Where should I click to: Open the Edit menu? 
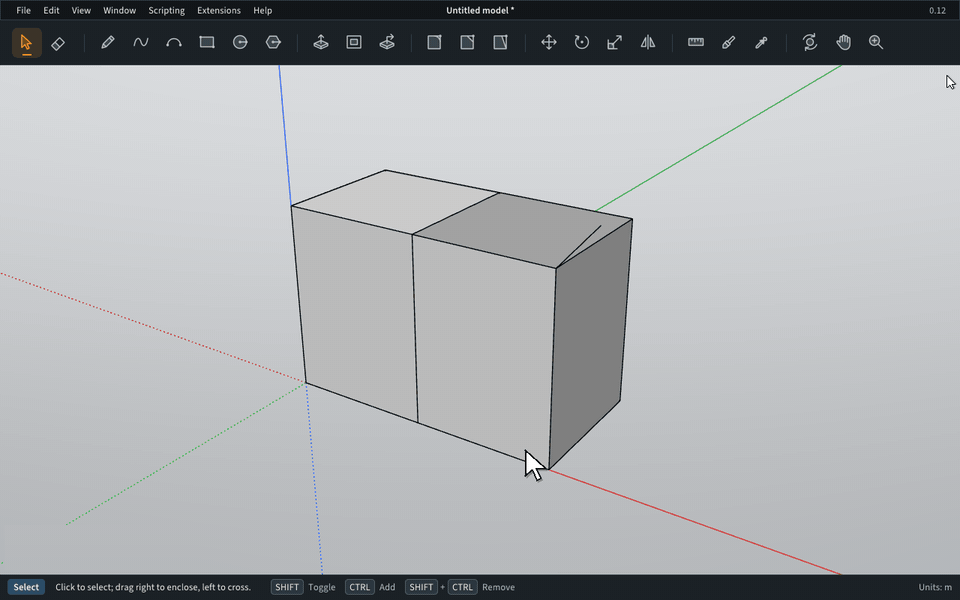tap(51, 10)
